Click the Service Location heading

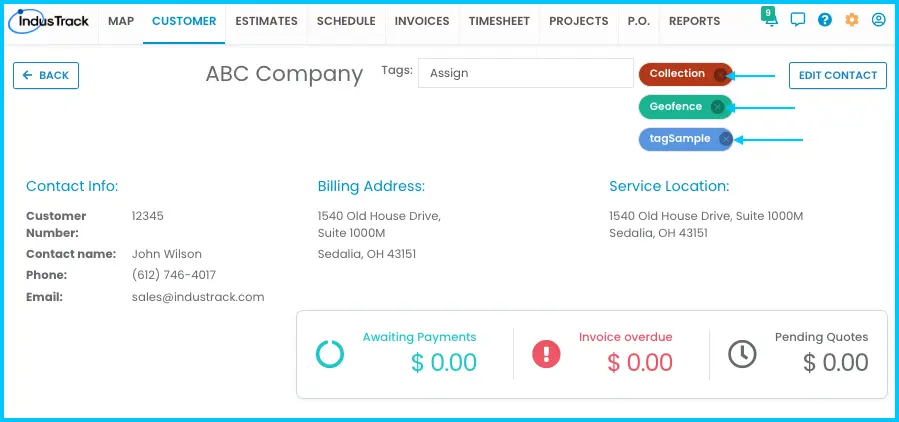point(669,186)
